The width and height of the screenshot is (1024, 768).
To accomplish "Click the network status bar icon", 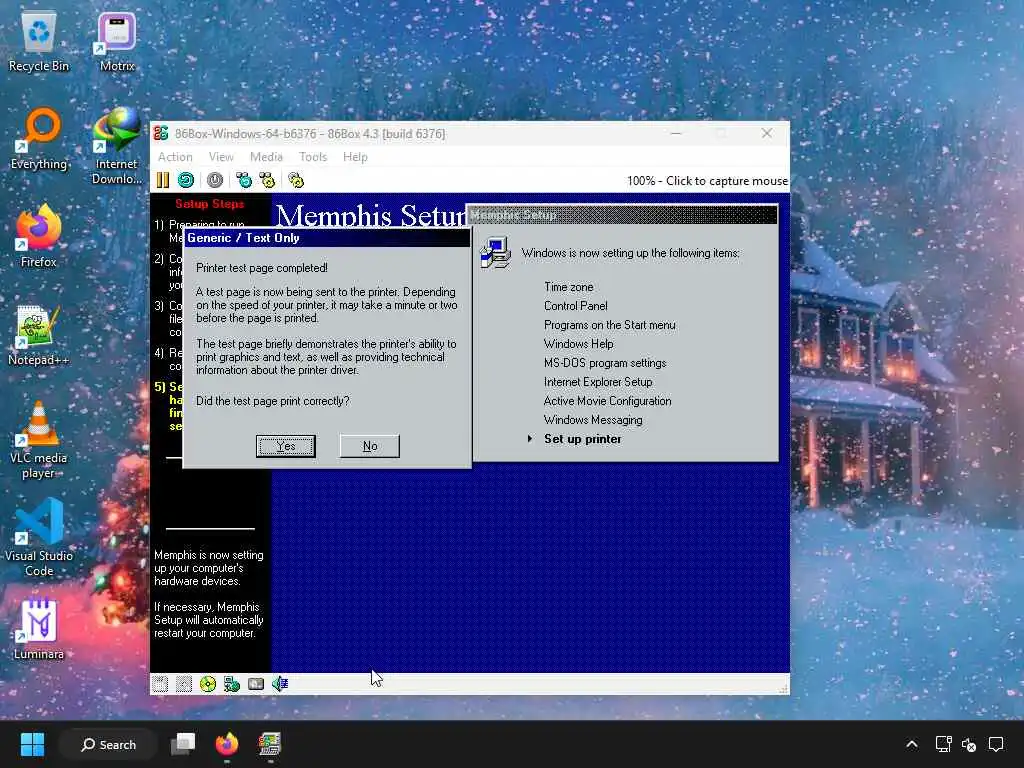I will (x=232, y=684).
